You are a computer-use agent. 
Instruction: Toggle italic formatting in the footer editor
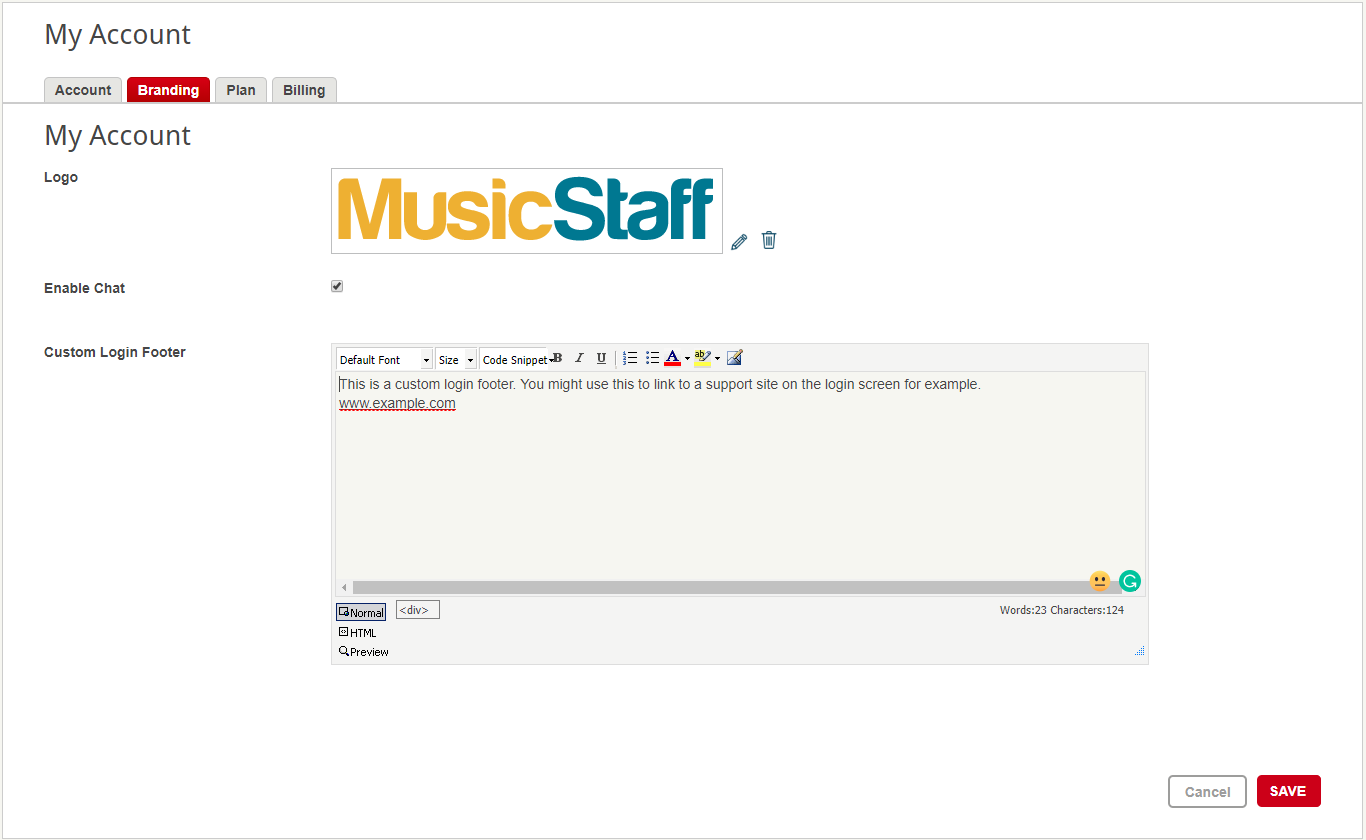579,358
